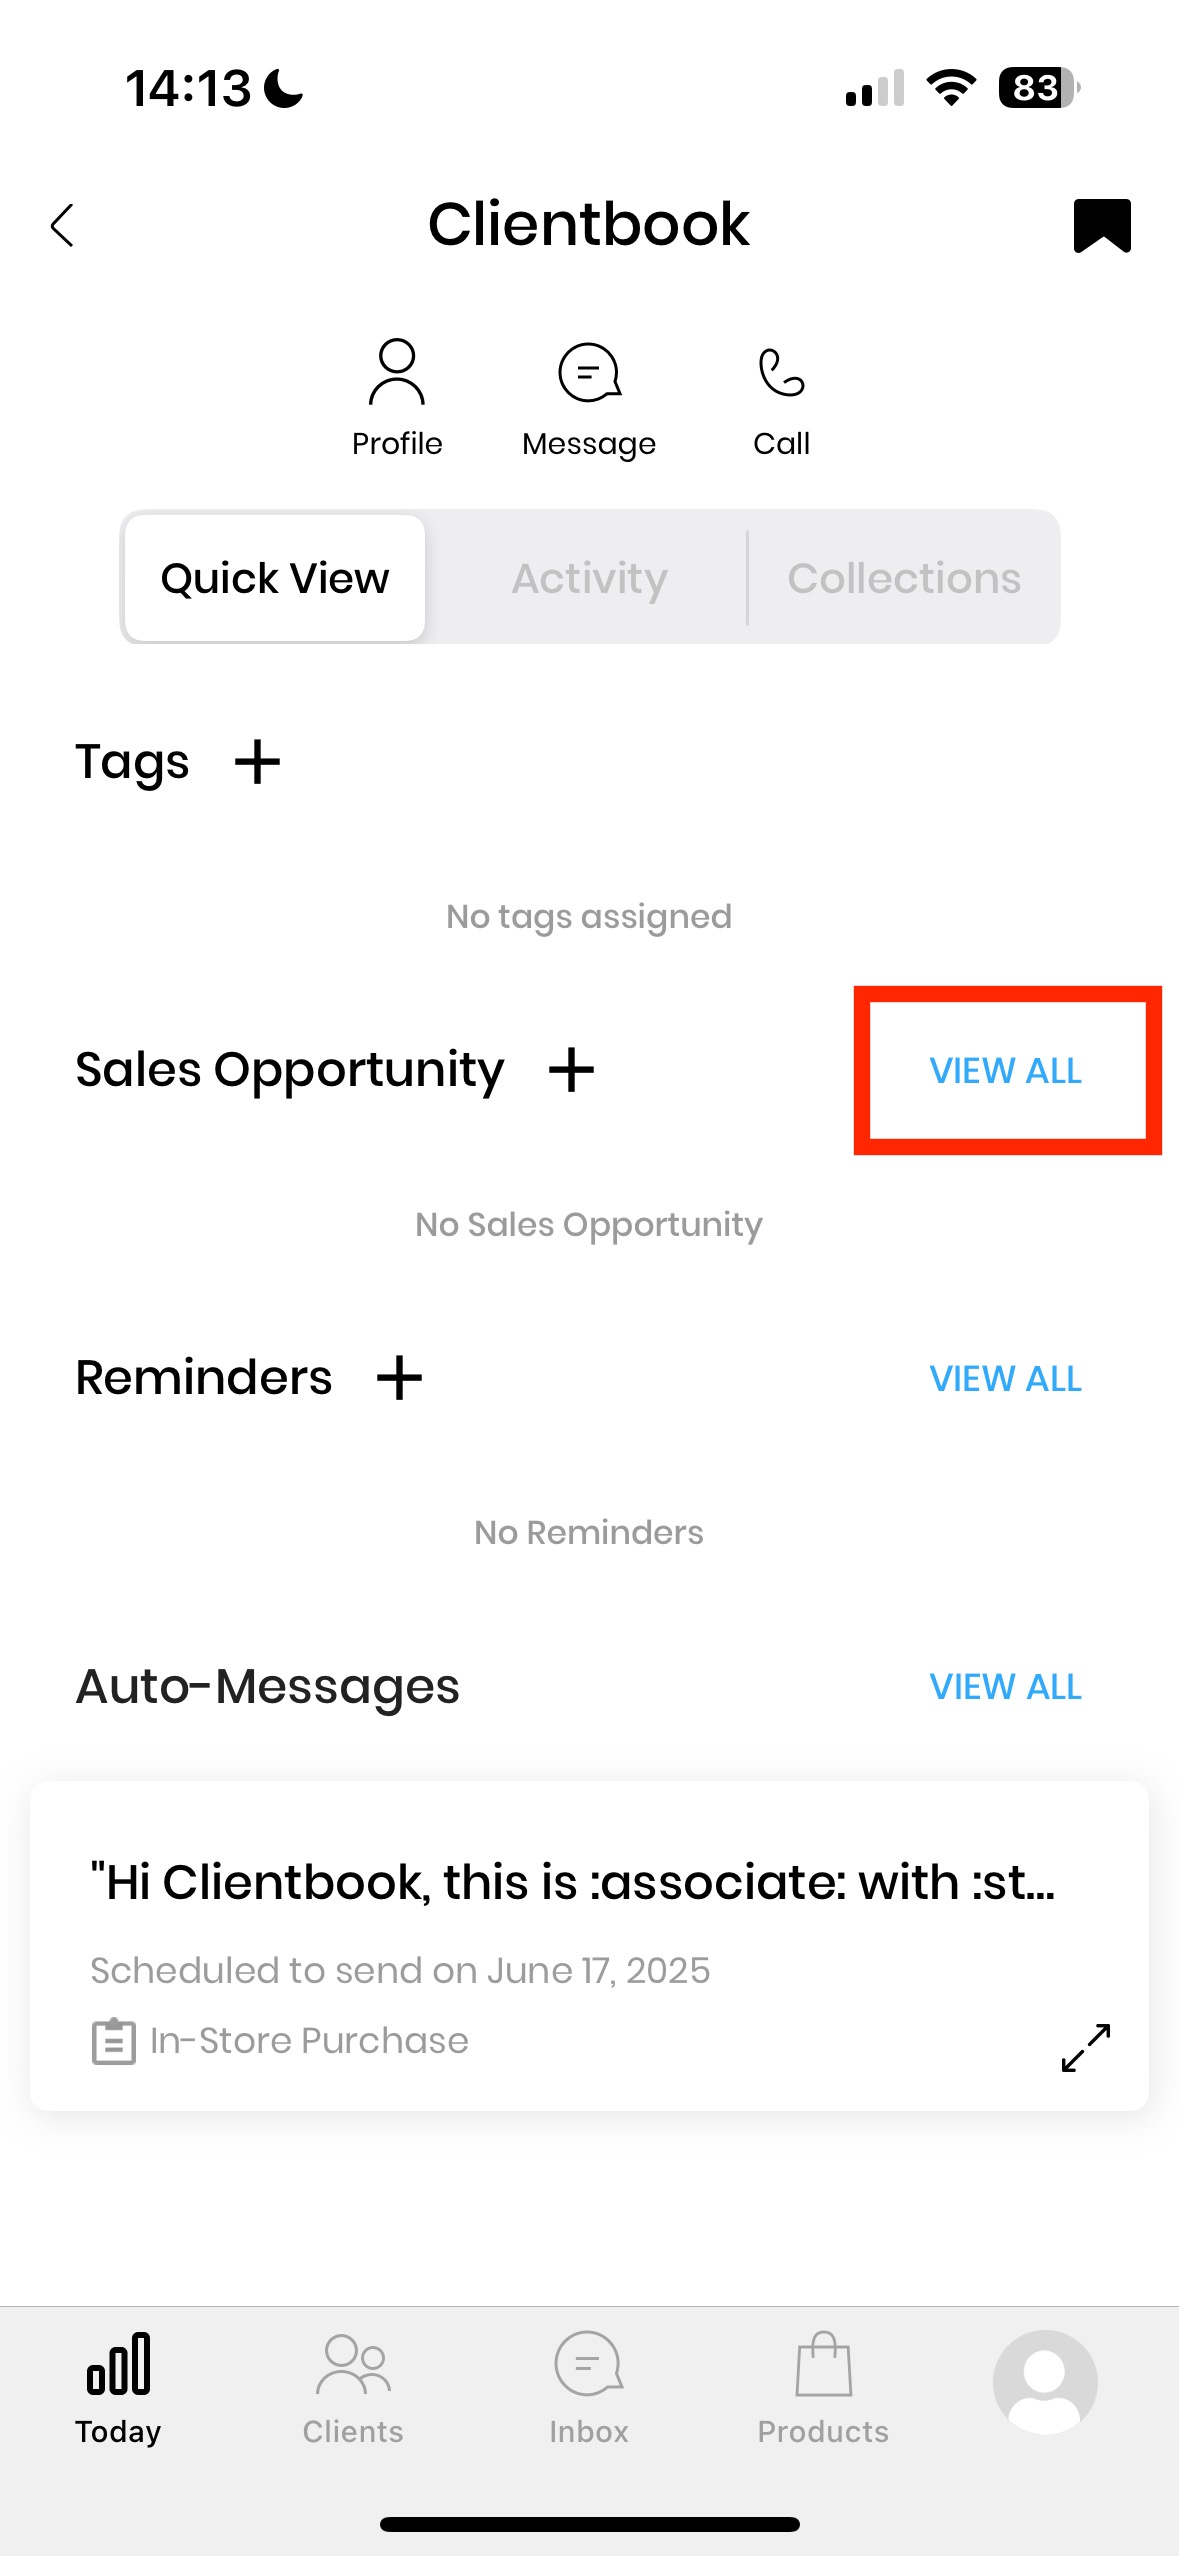Tap the back arrow at top left
This screenshot has height=2556, width=1179.
point(63,225)
